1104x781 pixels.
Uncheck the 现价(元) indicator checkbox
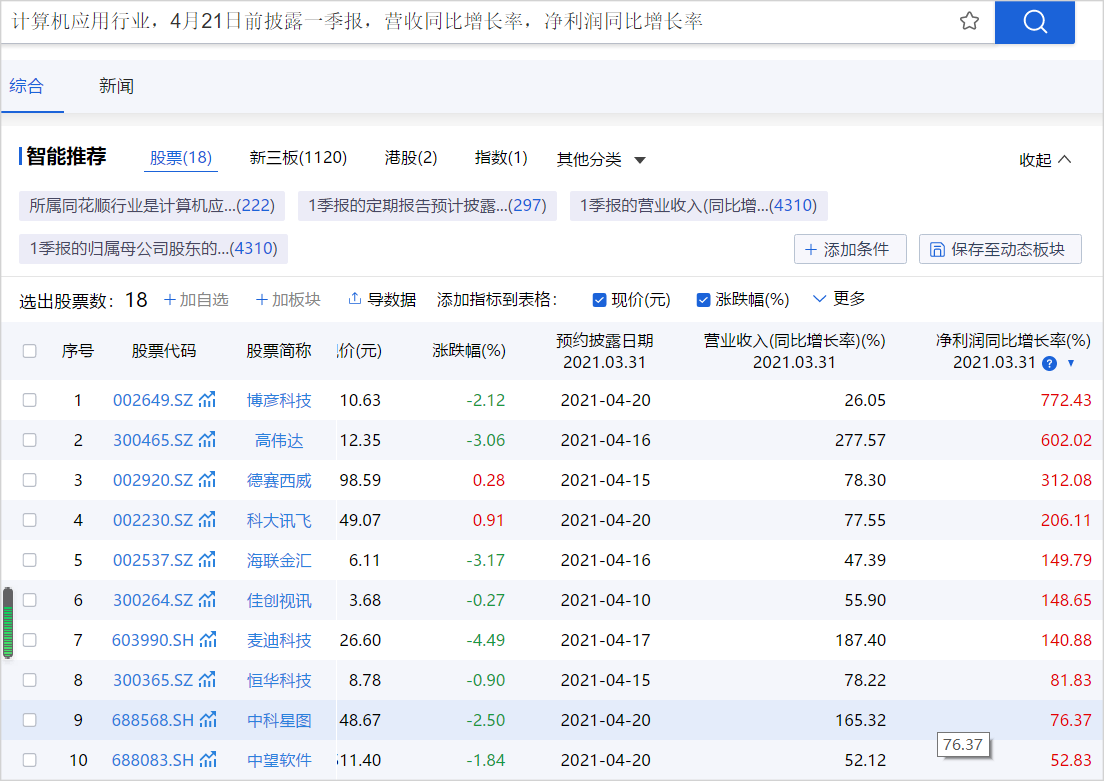tap(599, 300)
